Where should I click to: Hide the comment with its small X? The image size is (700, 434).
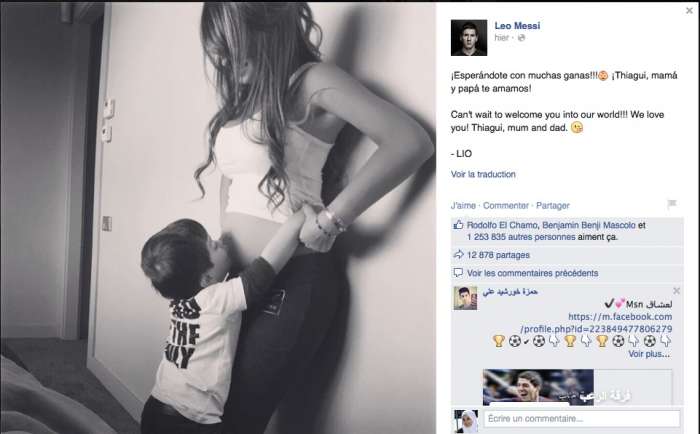[676, 291]
